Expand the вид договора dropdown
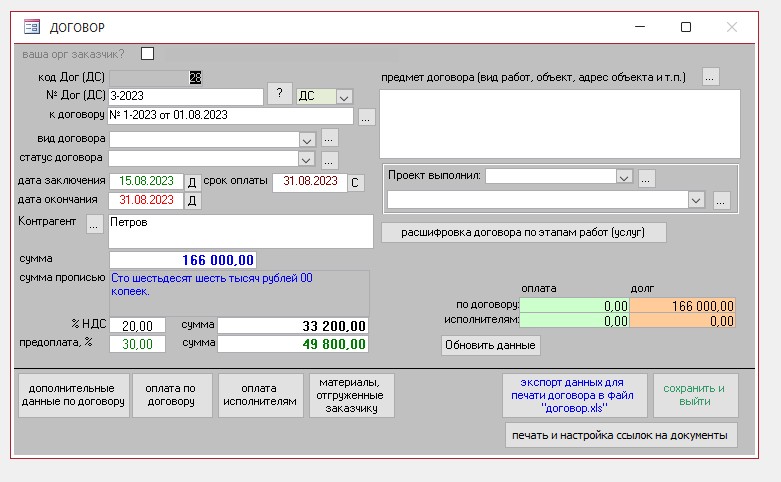 pos(307,139)
